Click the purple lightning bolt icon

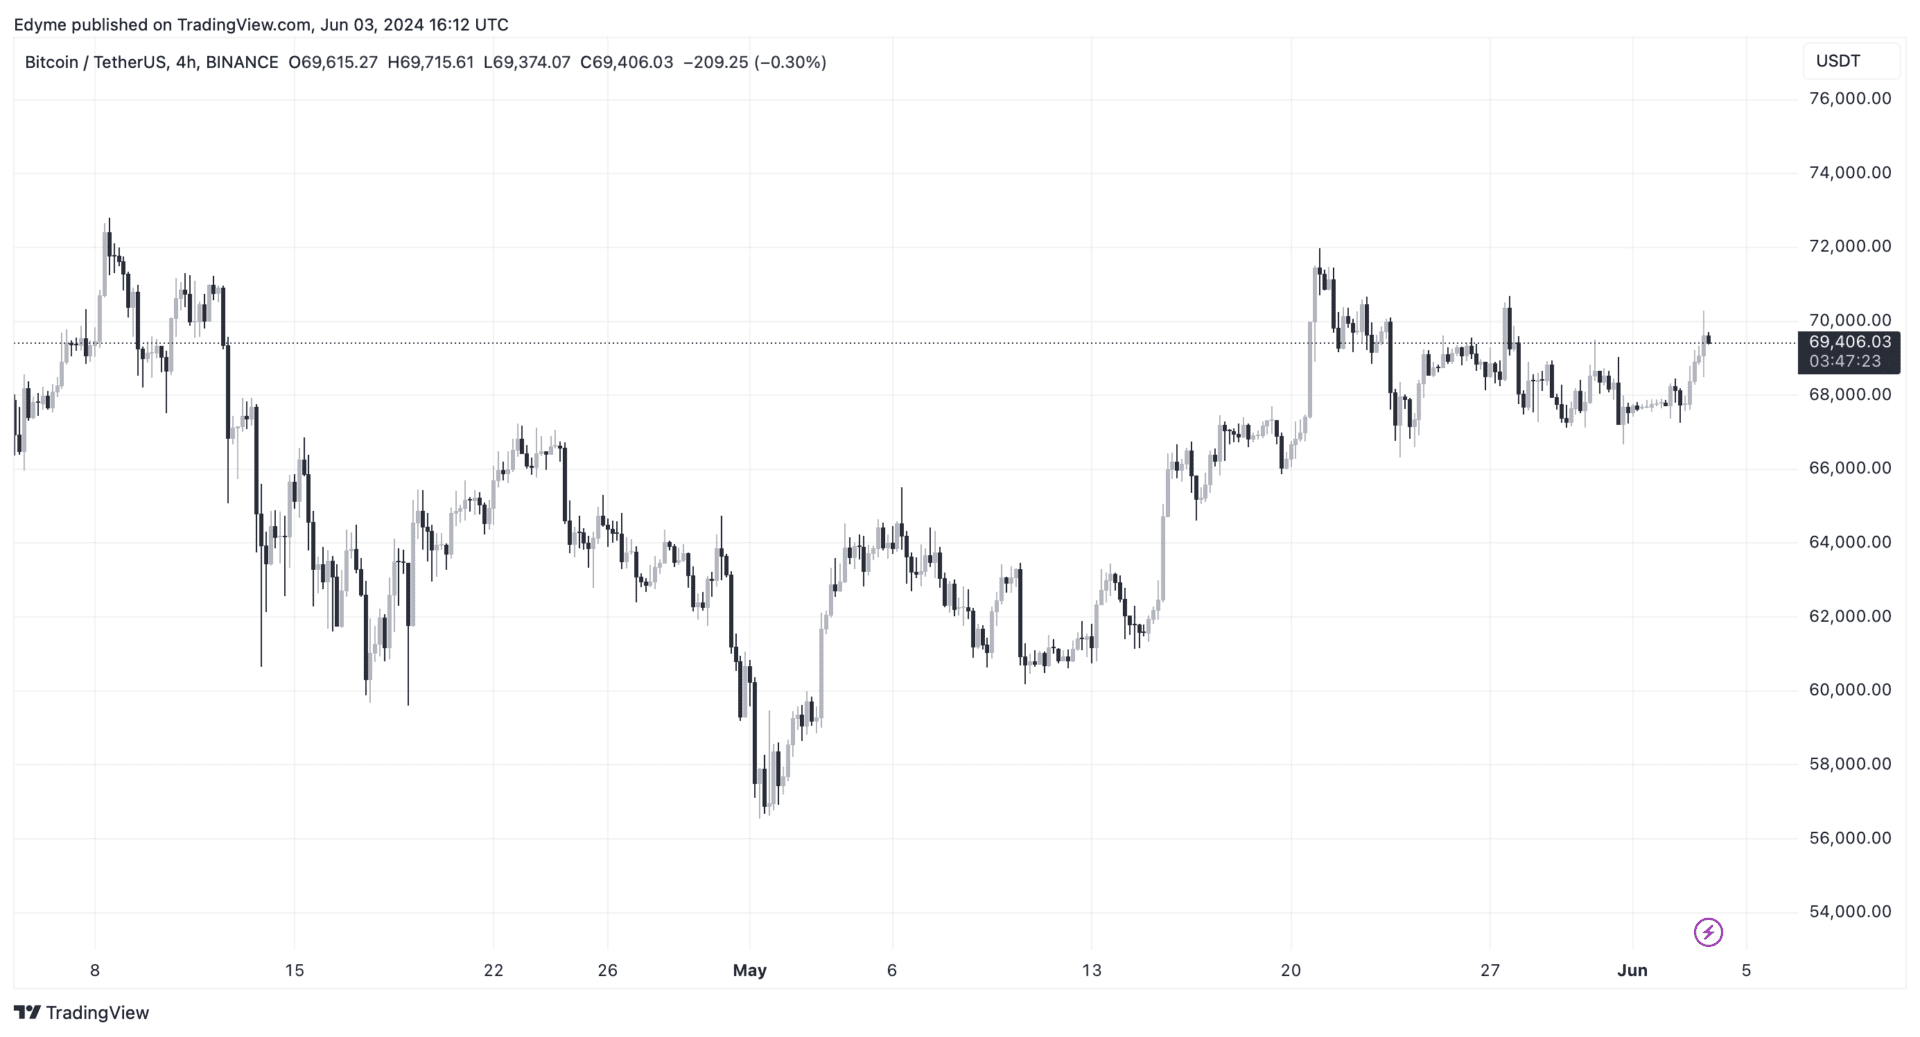click(1708, 932)
